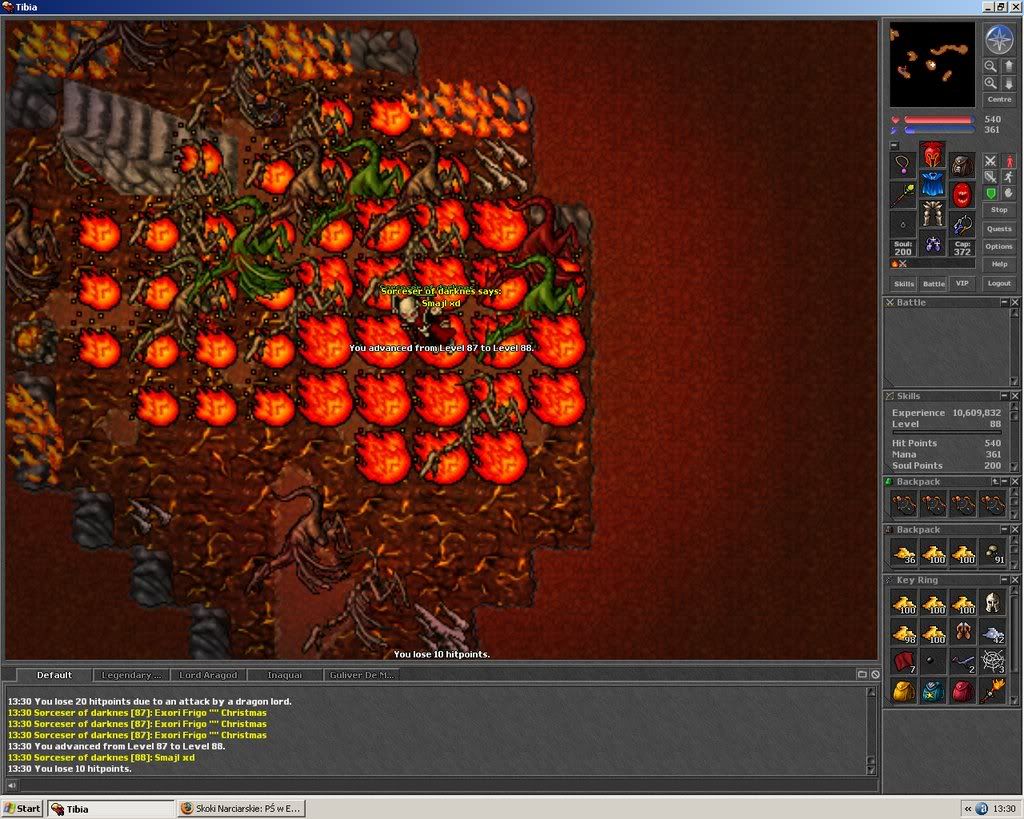
Task: Click the health bar
Action: 939,120
